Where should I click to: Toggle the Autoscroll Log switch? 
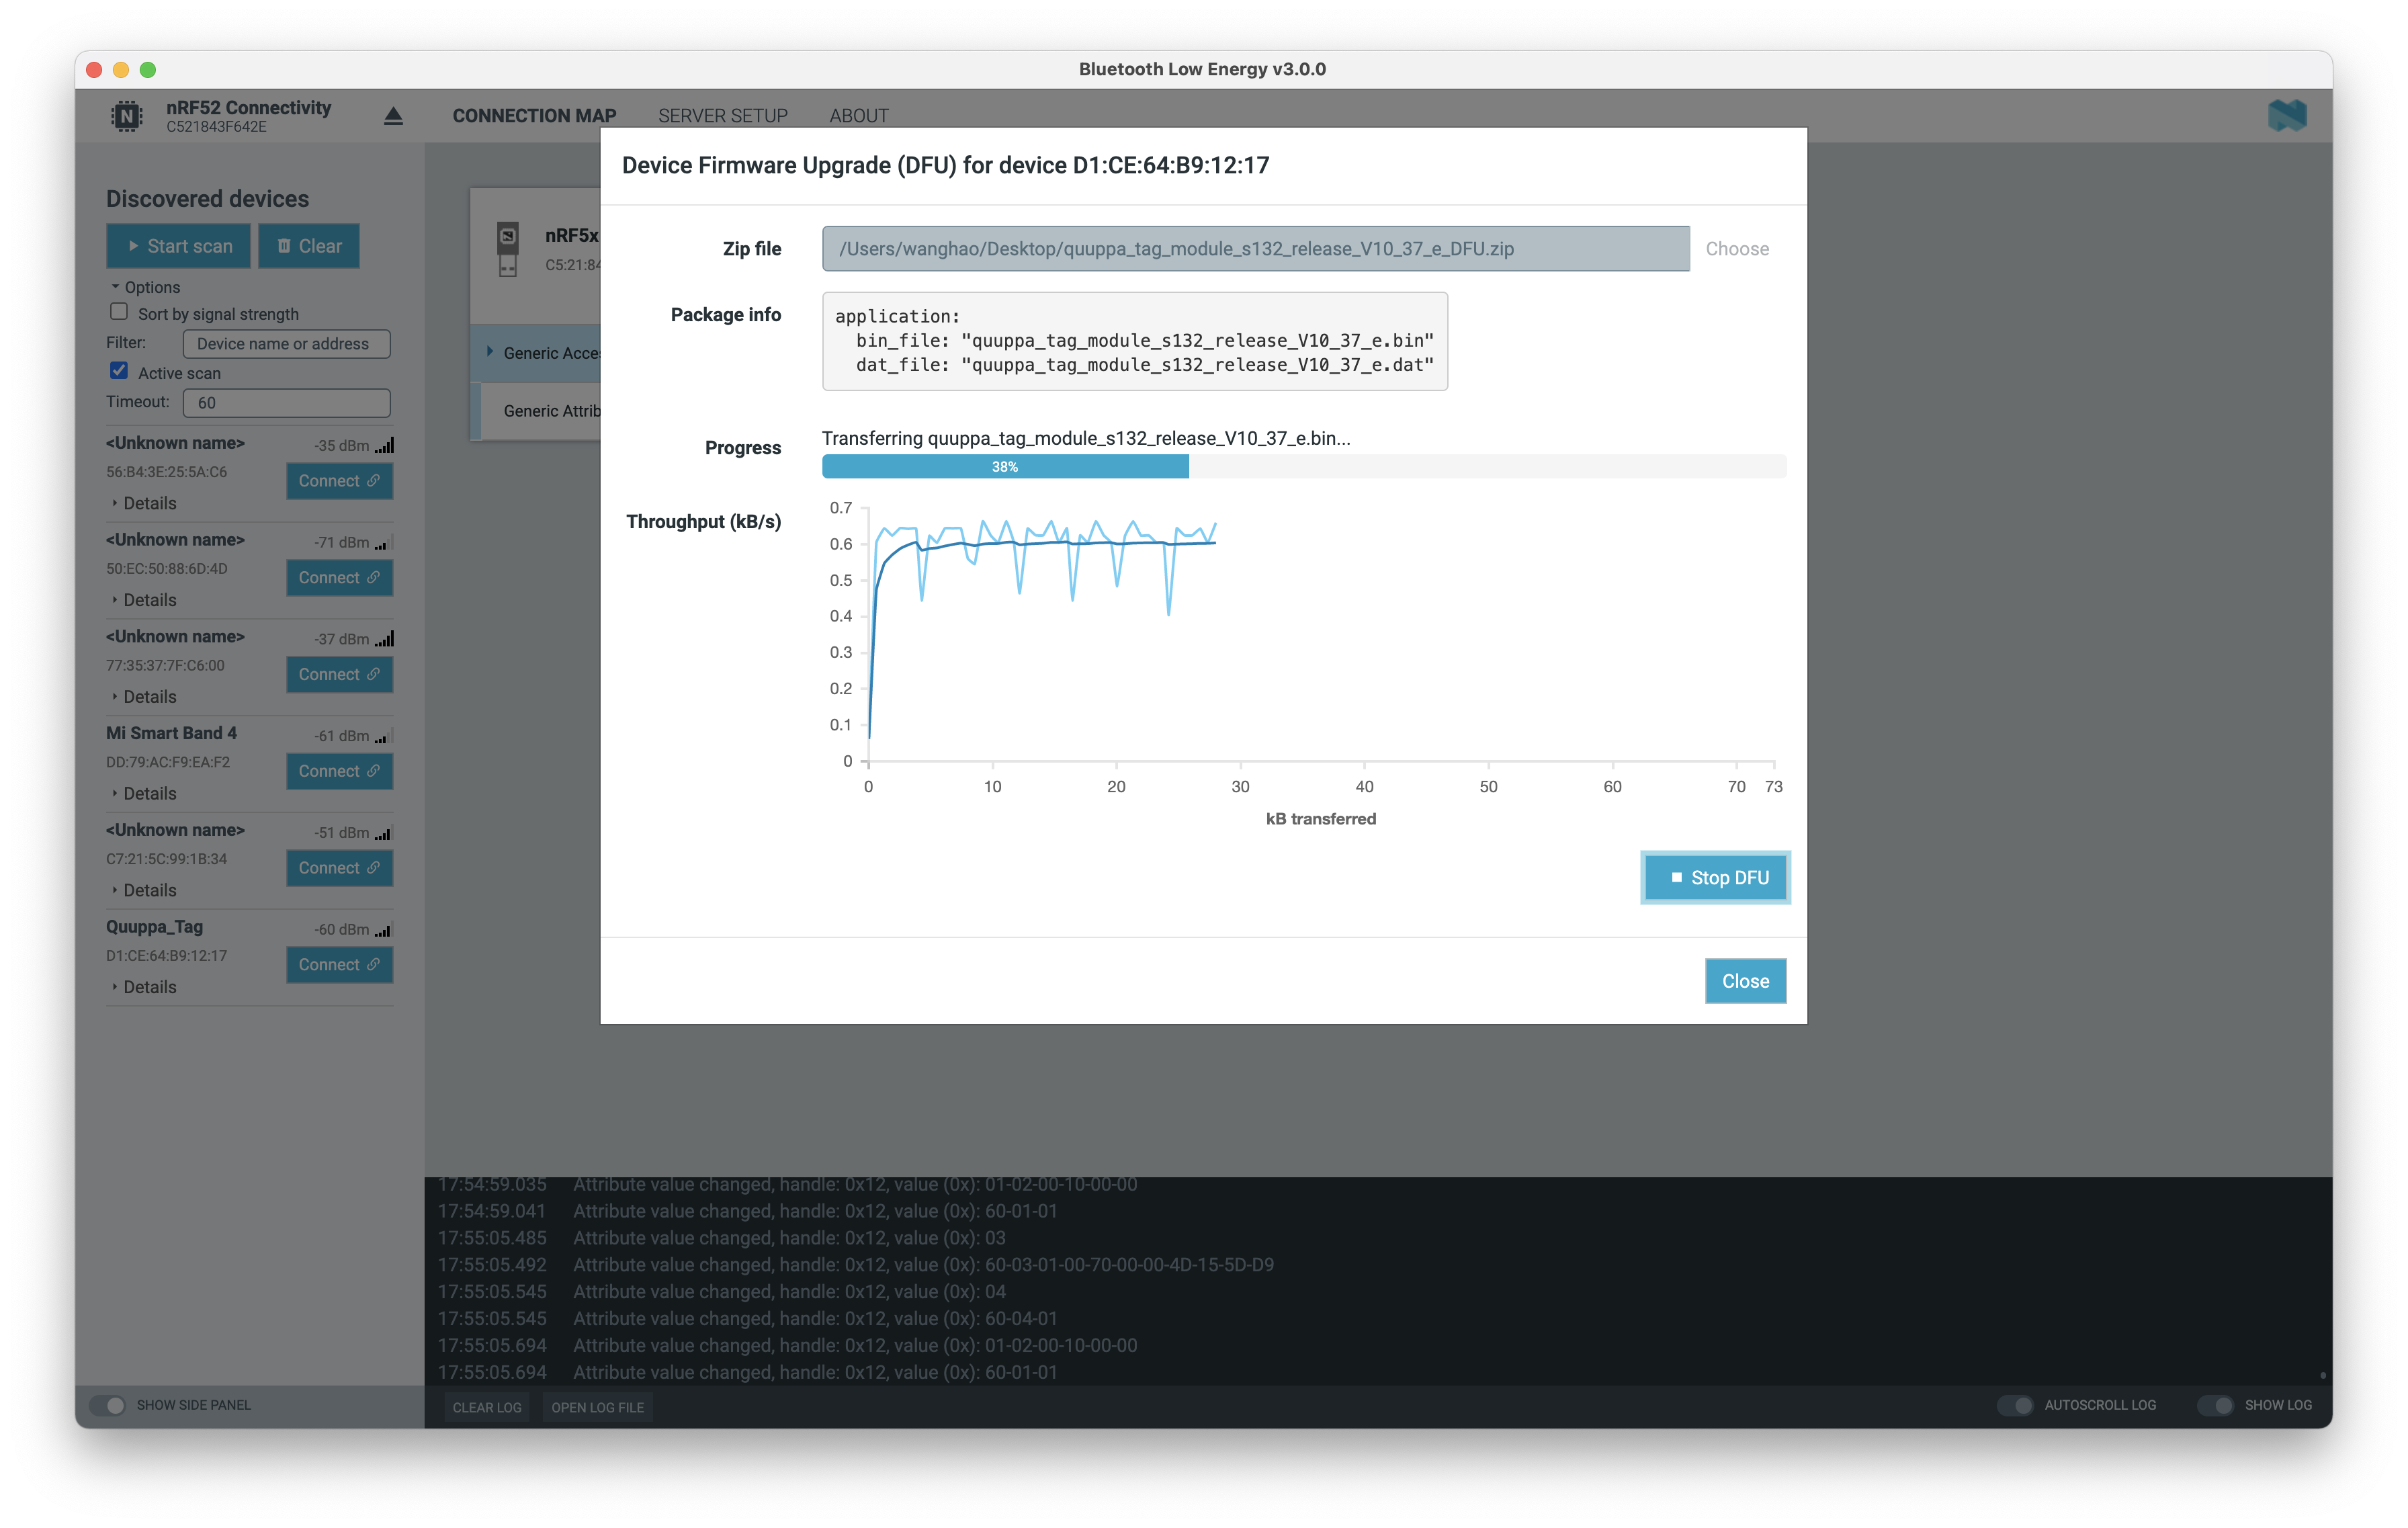[x=2015, y=1405]
